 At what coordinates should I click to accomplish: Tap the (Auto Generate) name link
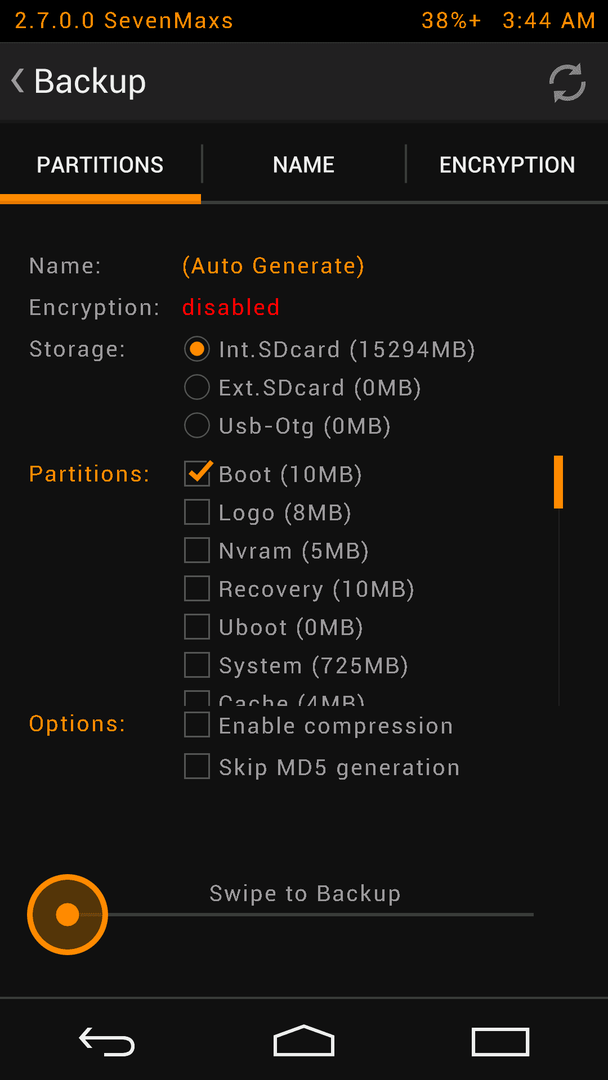273,266
